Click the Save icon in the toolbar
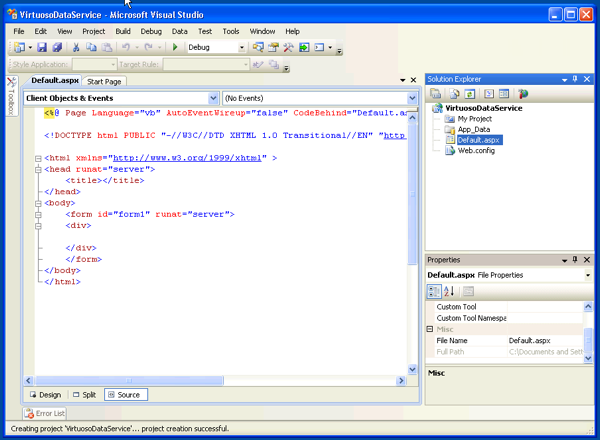Viewport: 600px width, 440px height. (43, 47)
